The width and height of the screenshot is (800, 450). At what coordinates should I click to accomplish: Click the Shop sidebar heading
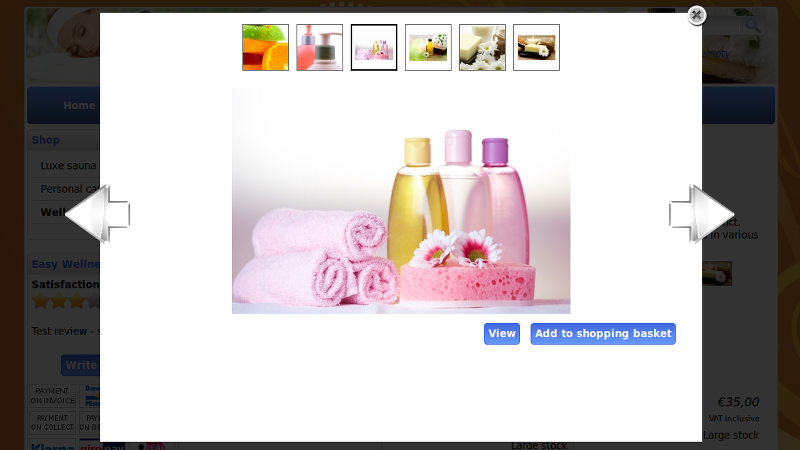click(46, 141)
